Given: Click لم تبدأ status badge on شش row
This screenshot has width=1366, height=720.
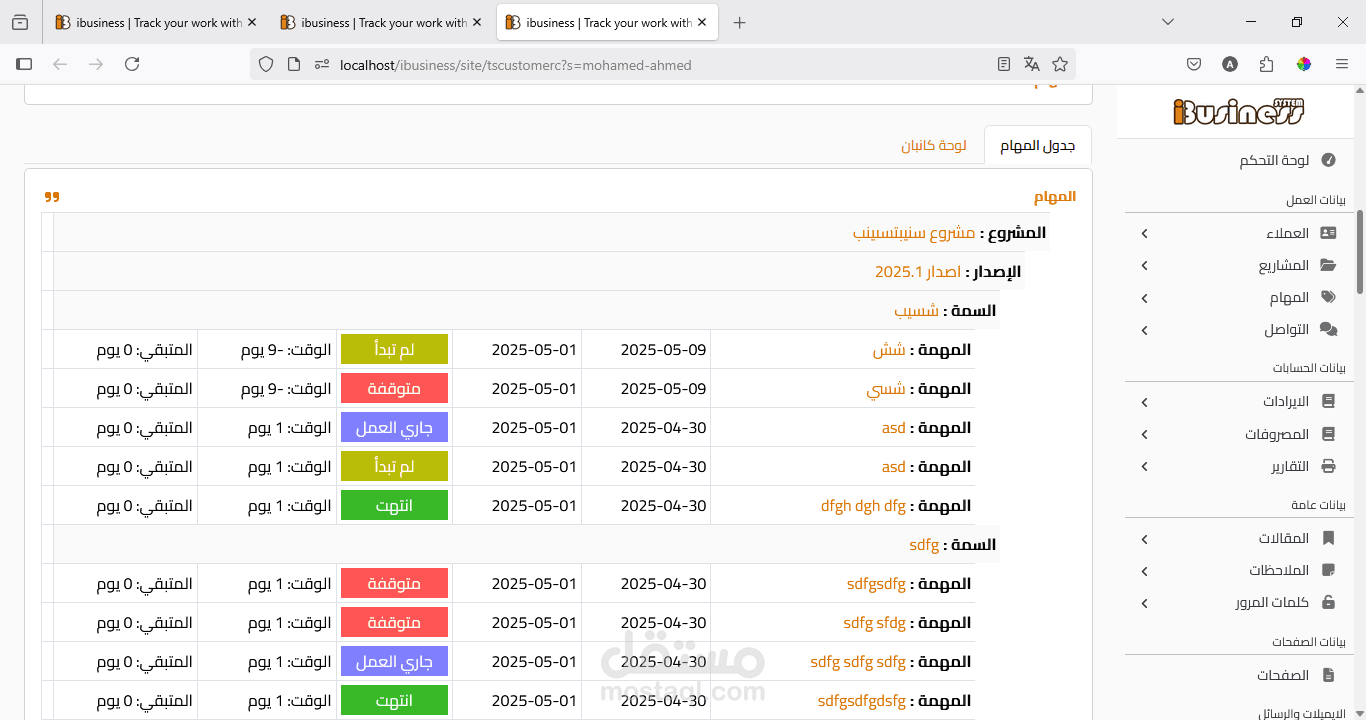Looking at the screenshot, I should (394, 350).
